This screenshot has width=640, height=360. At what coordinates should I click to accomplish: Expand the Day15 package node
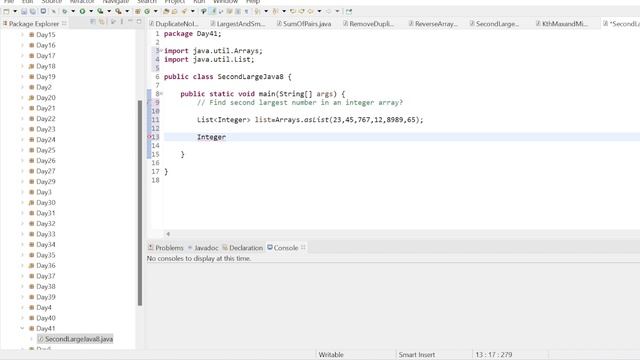coord(22,35)
